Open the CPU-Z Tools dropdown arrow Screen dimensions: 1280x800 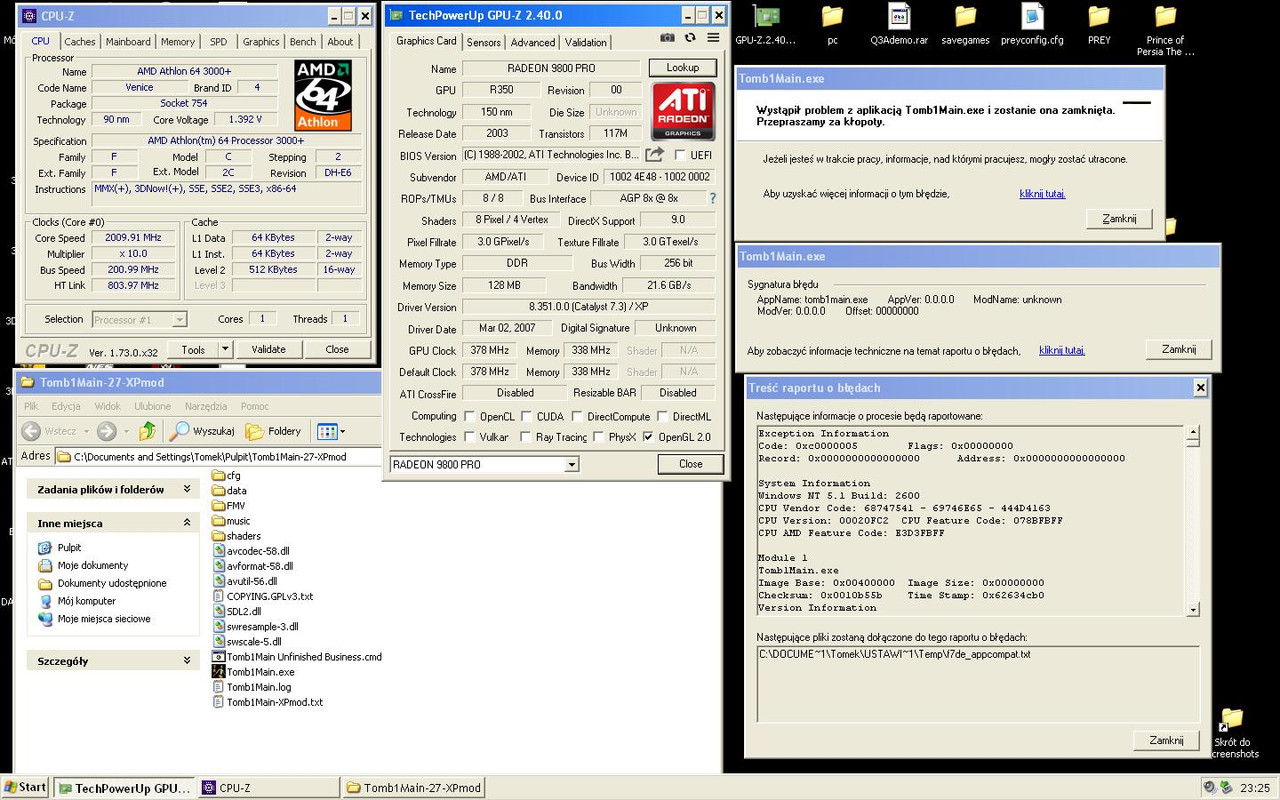coord(224,349)
